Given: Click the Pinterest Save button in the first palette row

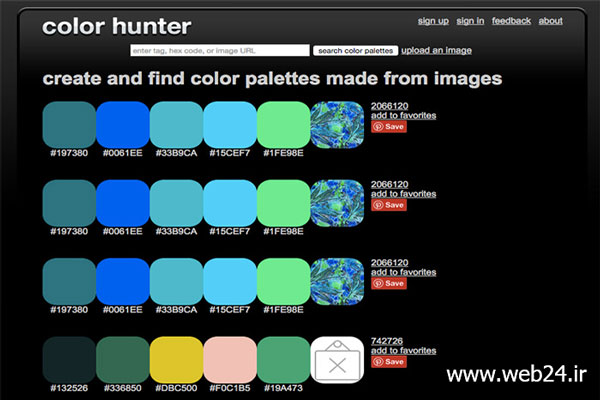Looking at the screenshot, I should pyautogui.click(x=388, y=127).
